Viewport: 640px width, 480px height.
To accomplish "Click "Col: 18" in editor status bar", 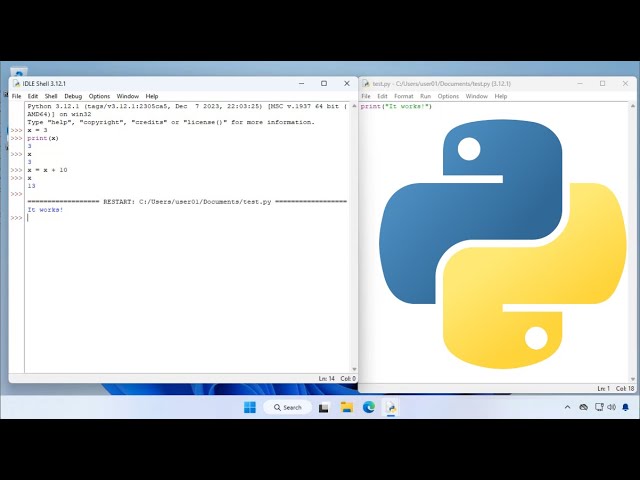I will pos(625,388).
